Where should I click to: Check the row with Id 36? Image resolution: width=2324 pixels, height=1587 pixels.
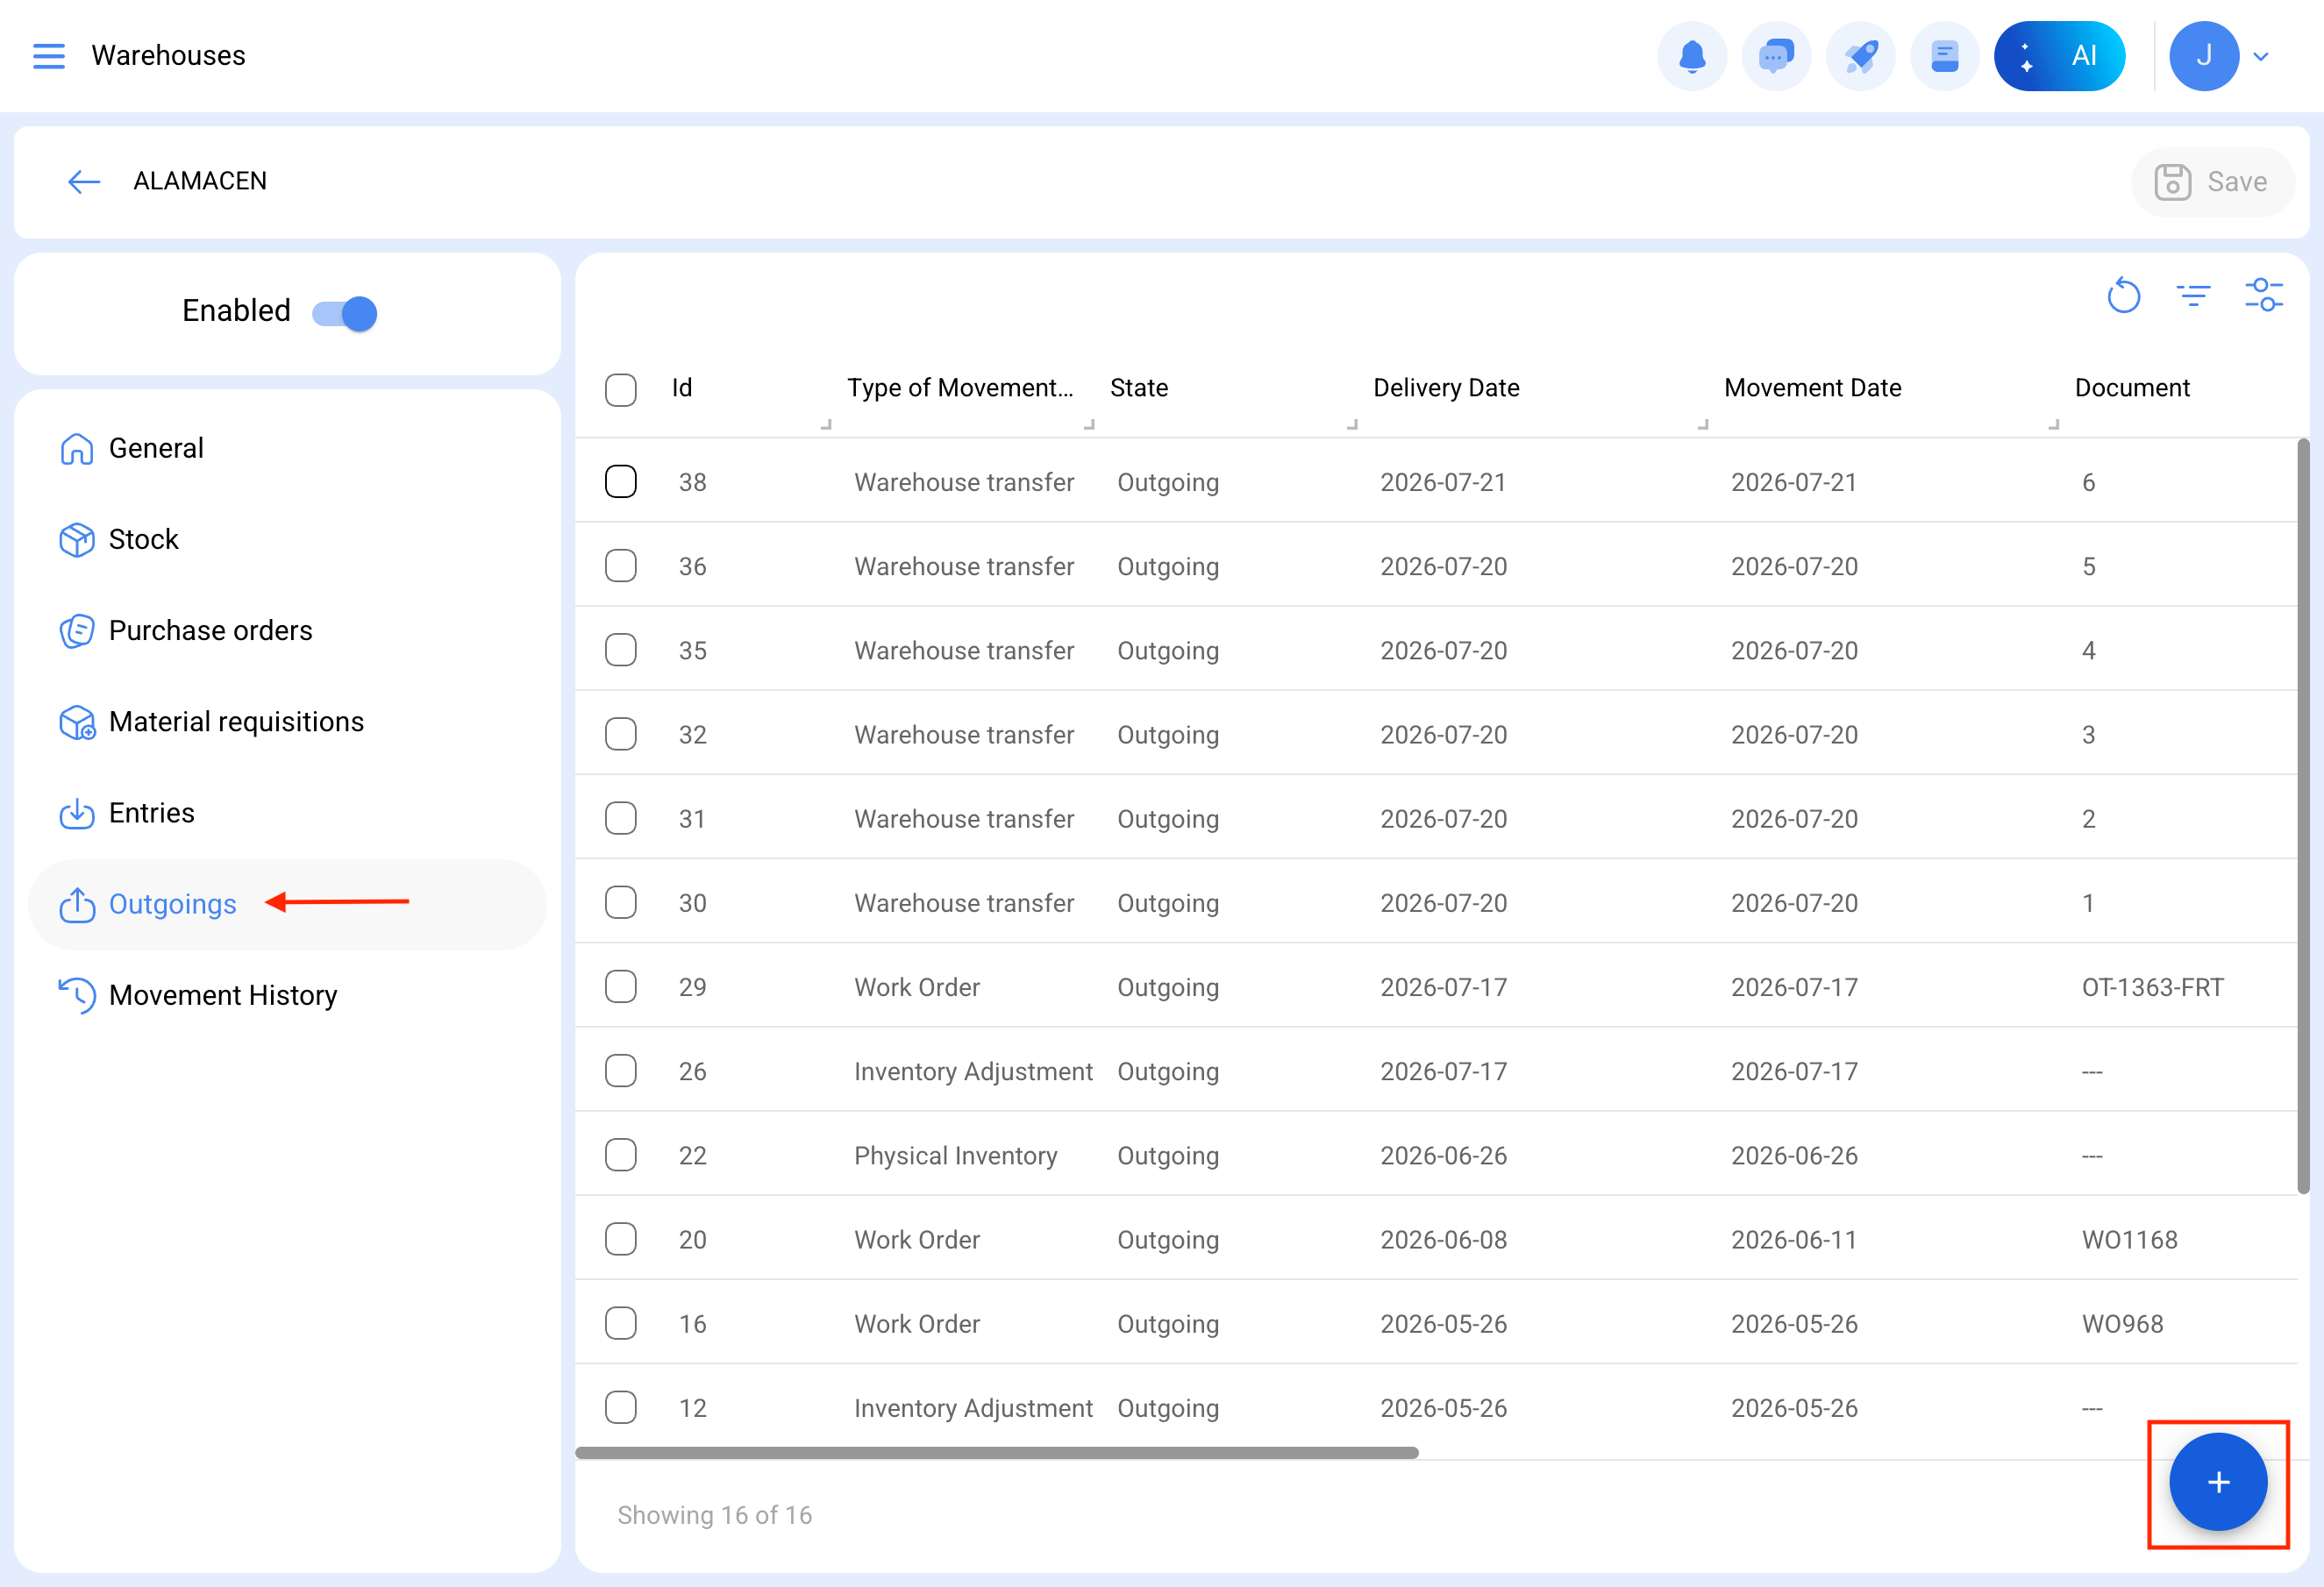(x=621, y=566)
